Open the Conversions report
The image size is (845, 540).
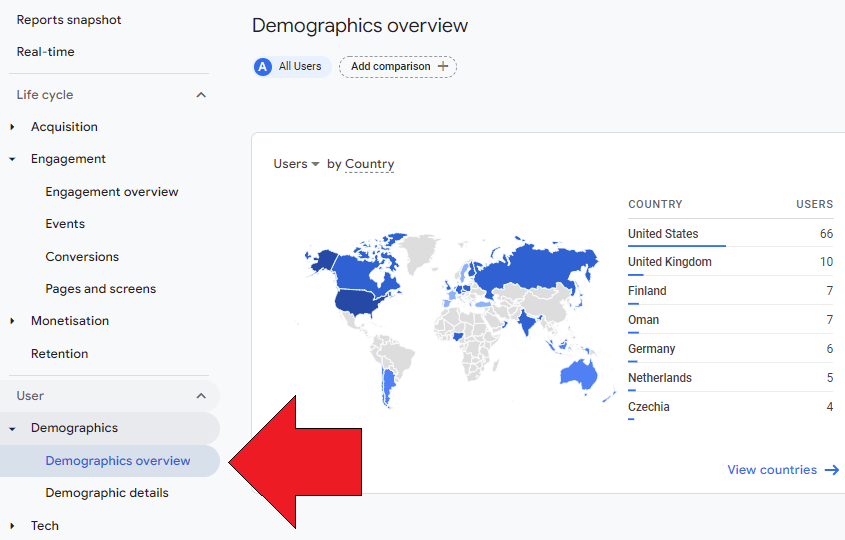82,257
